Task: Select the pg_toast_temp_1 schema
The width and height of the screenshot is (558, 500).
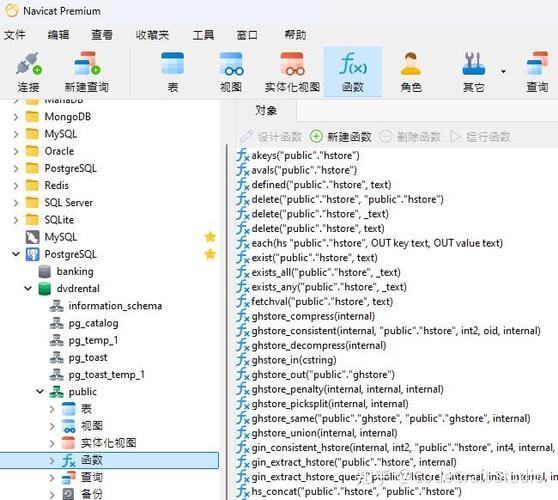Action: point(106,374)
